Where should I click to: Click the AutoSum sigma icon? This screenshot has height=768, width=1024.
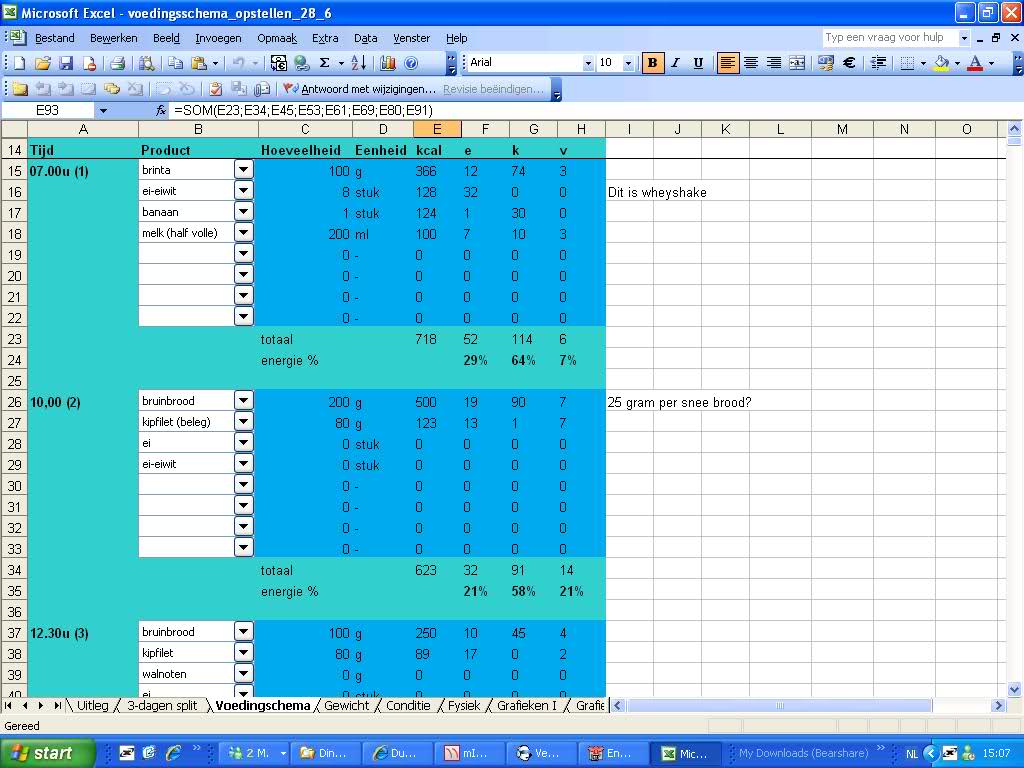[324, 63]
